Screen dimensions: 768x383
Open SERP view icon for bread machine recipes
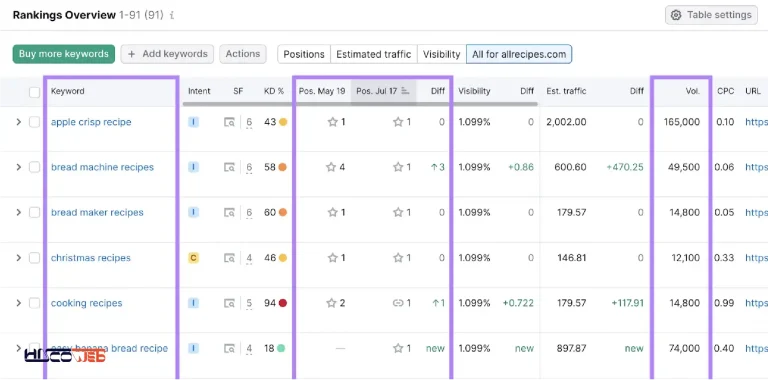pos(229,168)
